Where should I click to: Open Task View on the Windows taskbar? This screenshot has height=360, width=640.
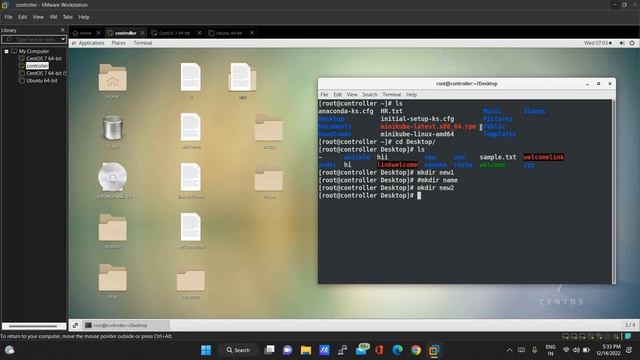[269, 350]
